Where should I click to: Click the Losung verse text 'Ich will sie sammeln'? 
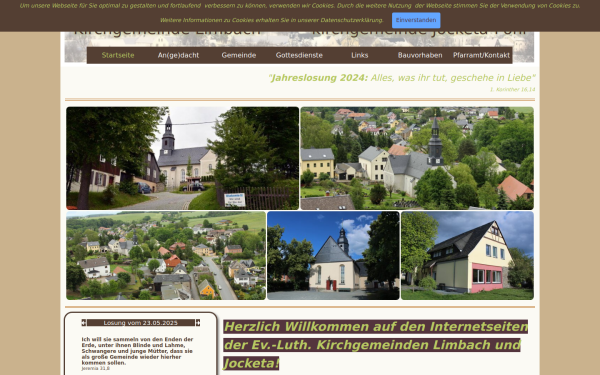click(137, 351)
